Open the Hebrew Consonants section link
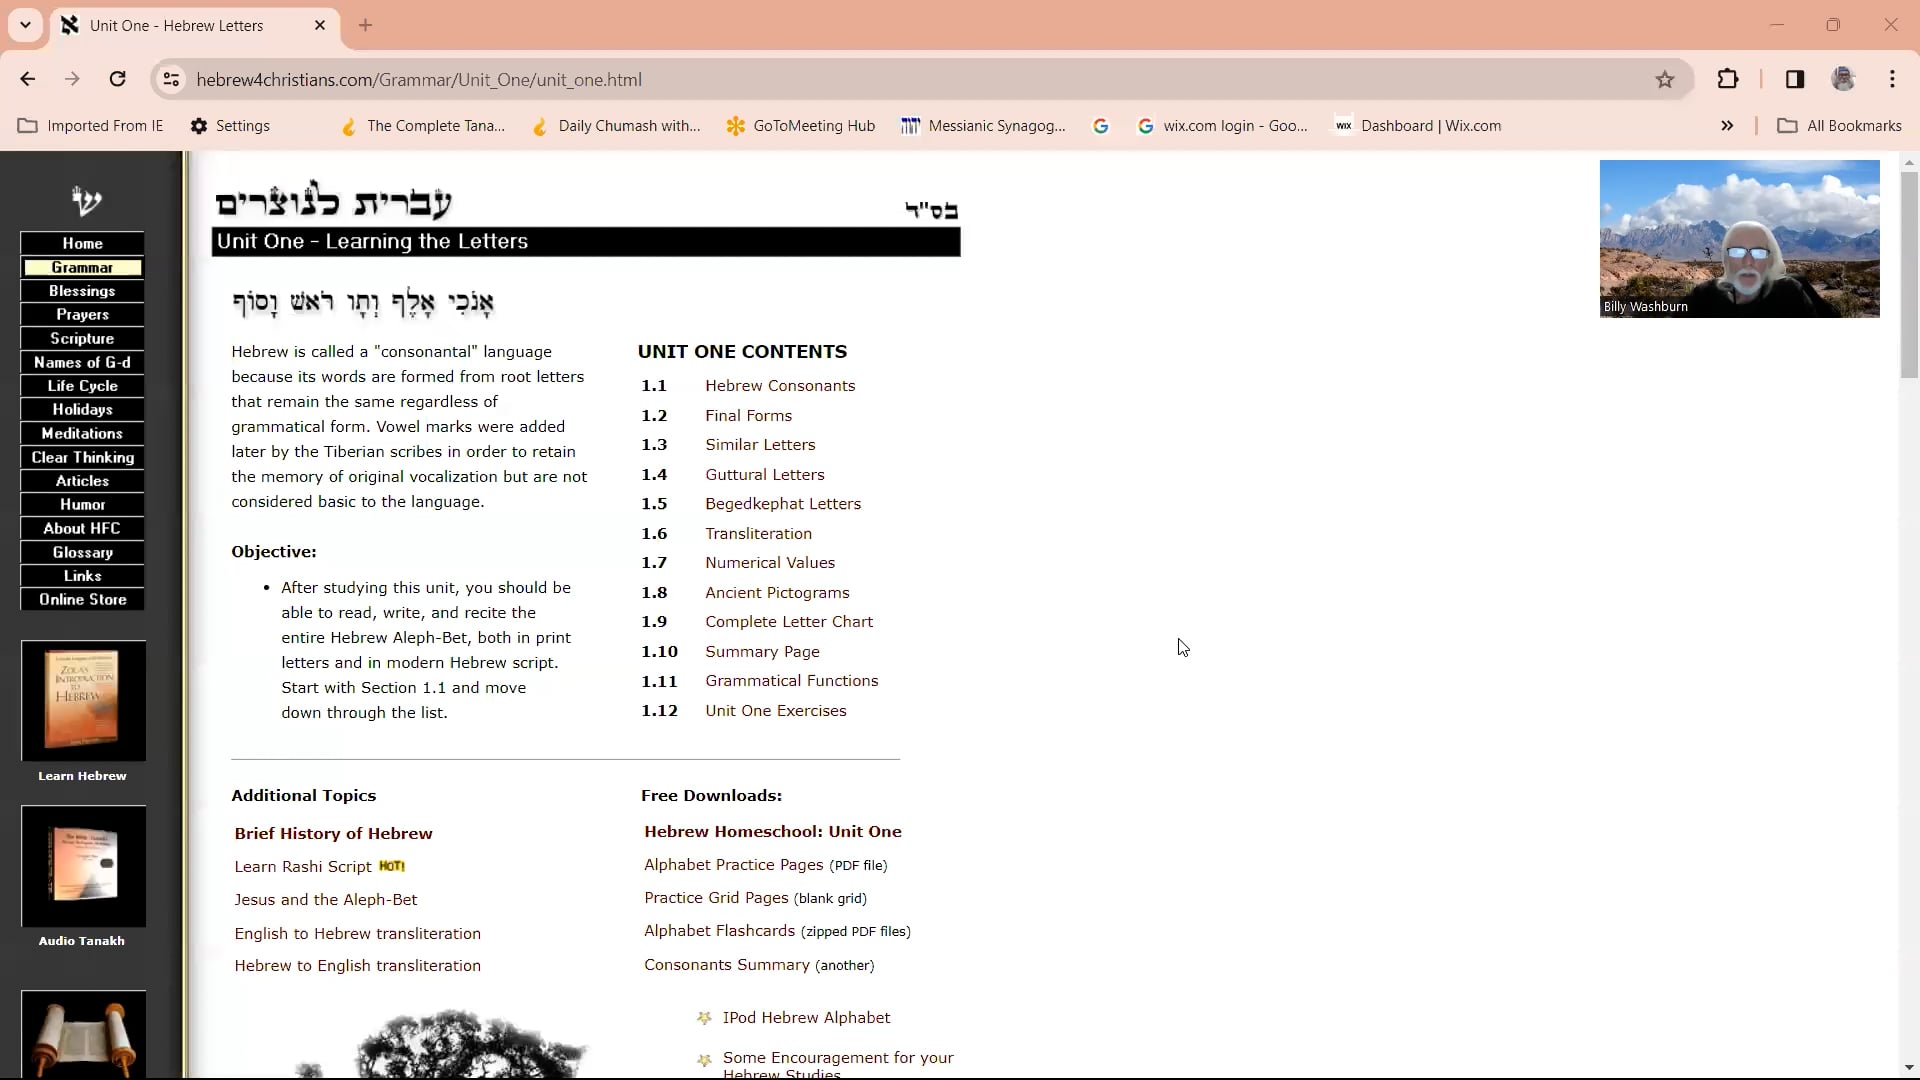This screenshot has width=1920, height=1080. [x=780, y=386]
